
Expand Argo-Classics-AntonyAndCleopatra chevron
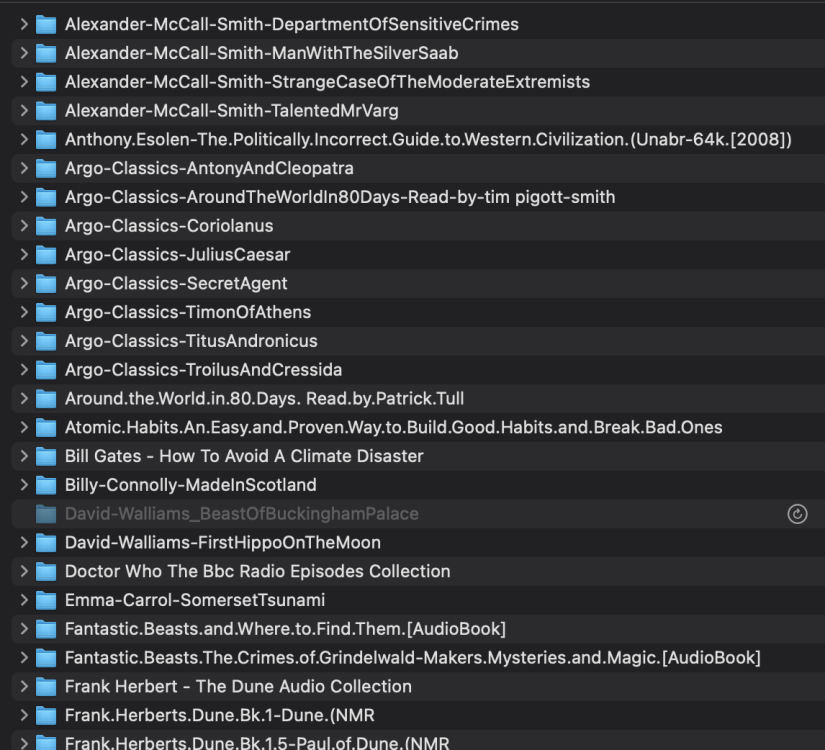pos(24,168)
